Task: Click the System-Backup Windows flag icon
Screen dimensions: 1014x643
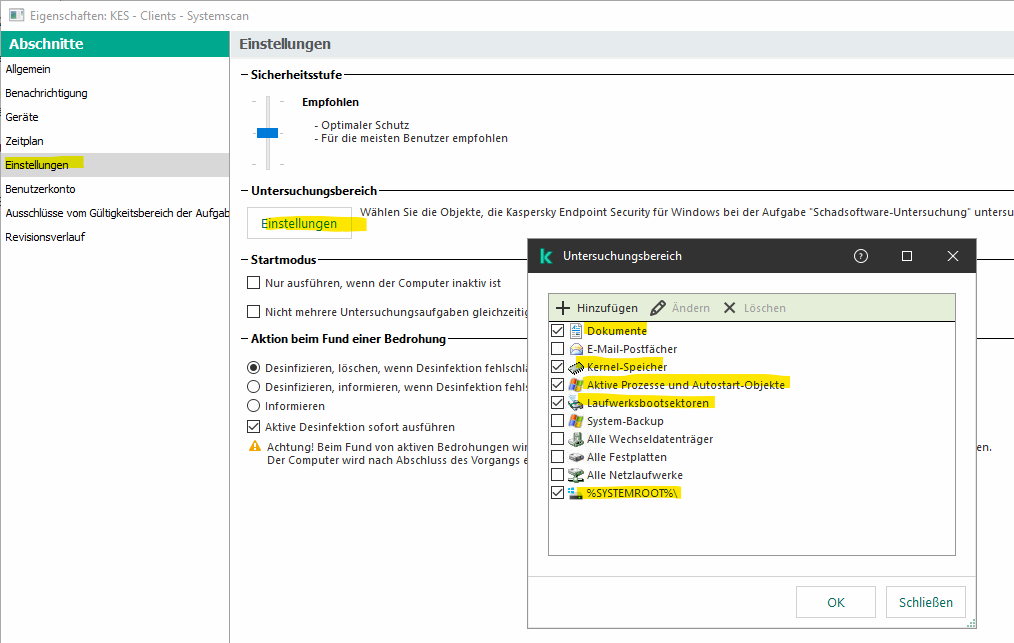Action: click(x=576, y=421)
